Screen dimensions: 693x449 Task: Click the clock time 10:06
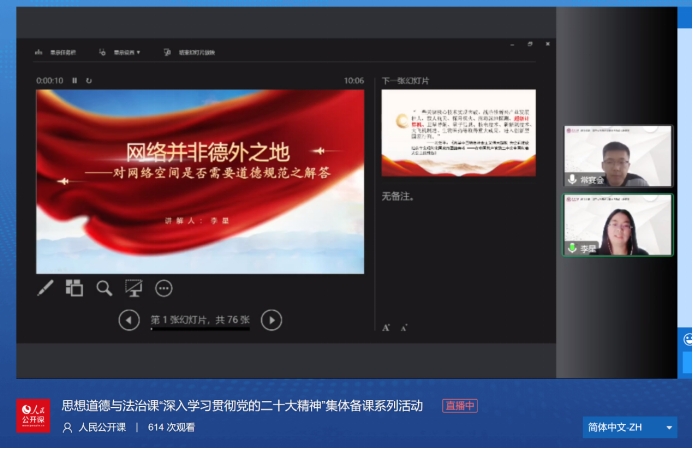point(354,80)
